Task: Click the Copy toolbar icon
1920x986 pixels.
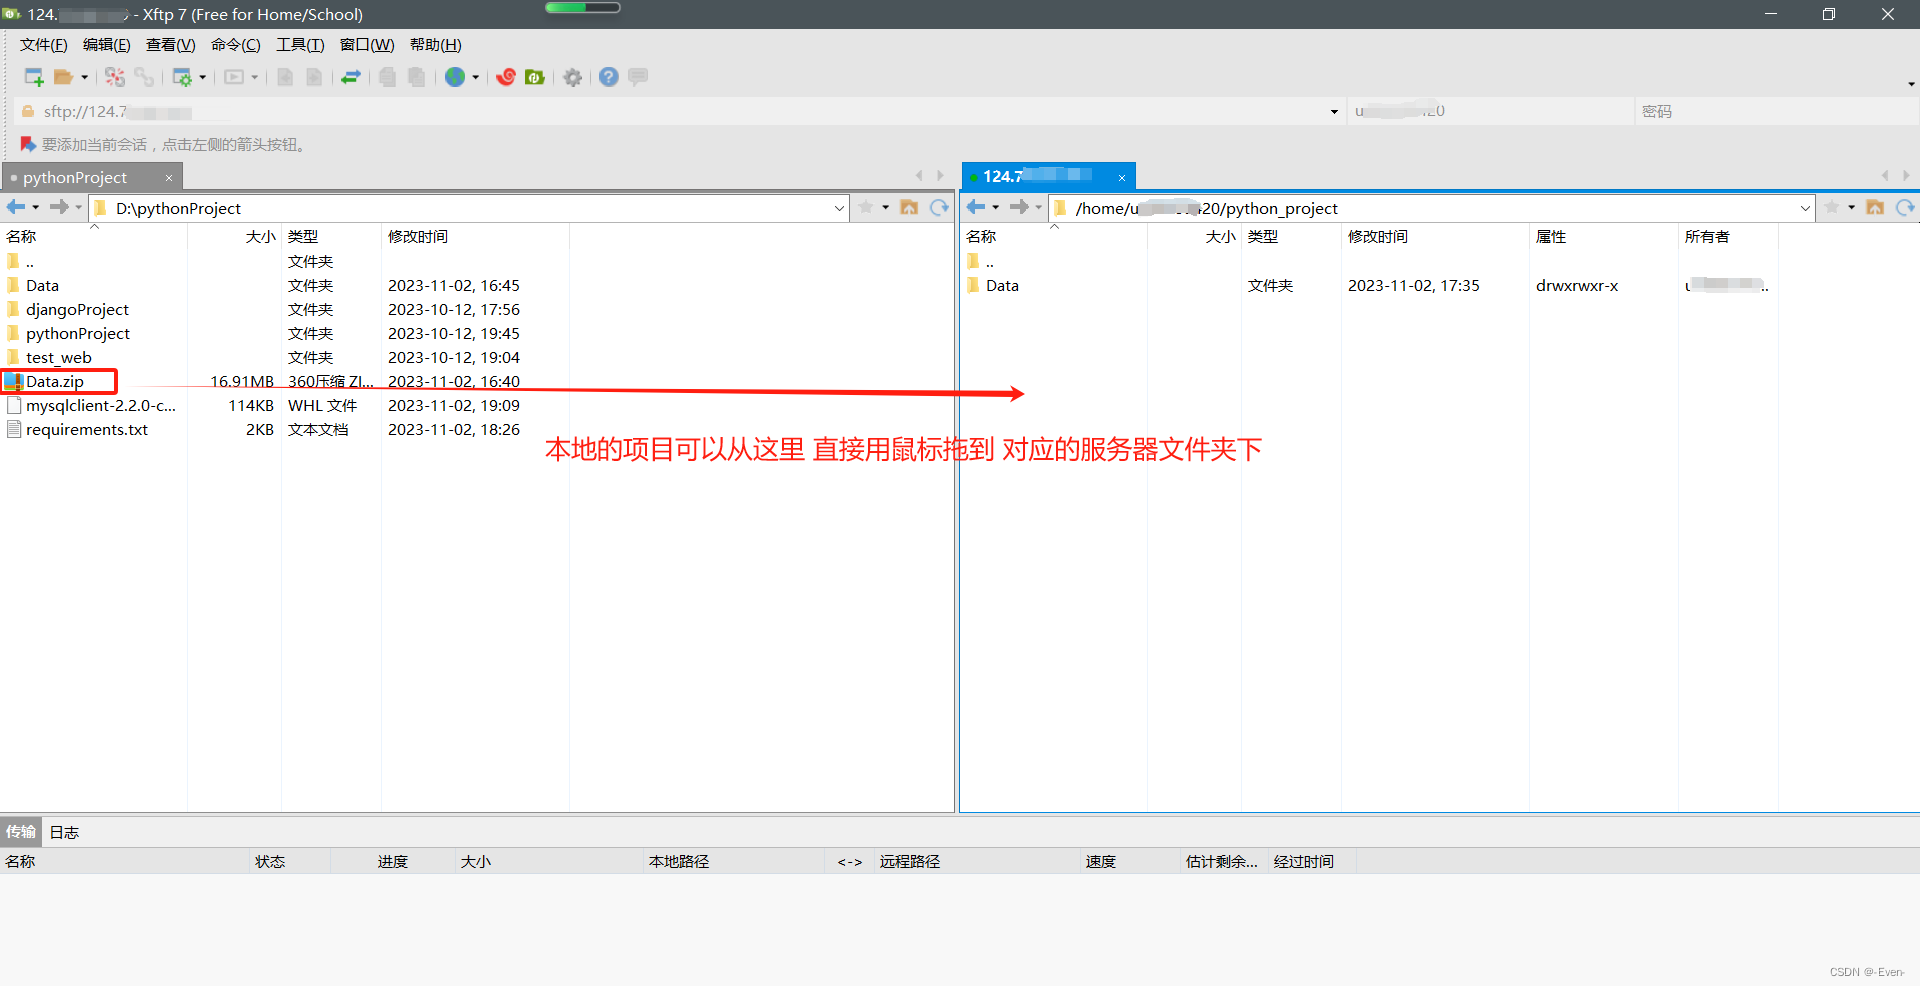Action: point(388,77)
